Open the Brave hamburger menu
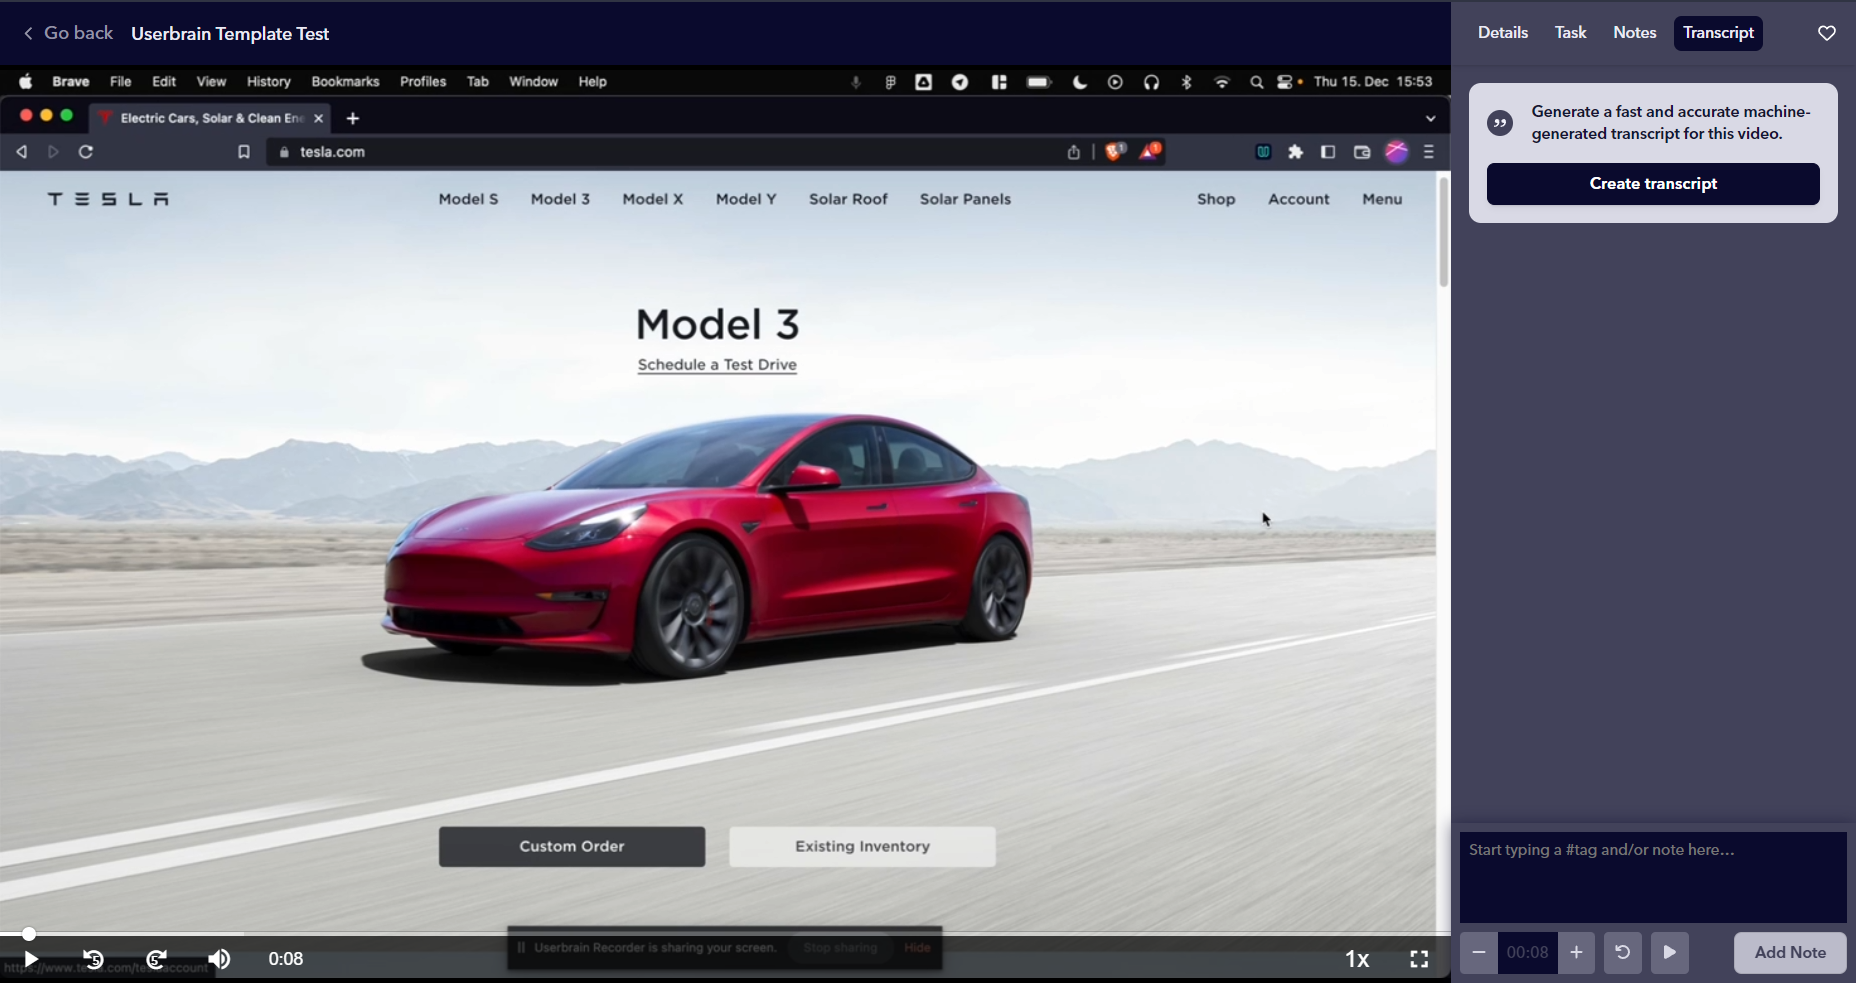Screen dimensions: 1856x983 pyautogui.click(x=1429, y=152)
